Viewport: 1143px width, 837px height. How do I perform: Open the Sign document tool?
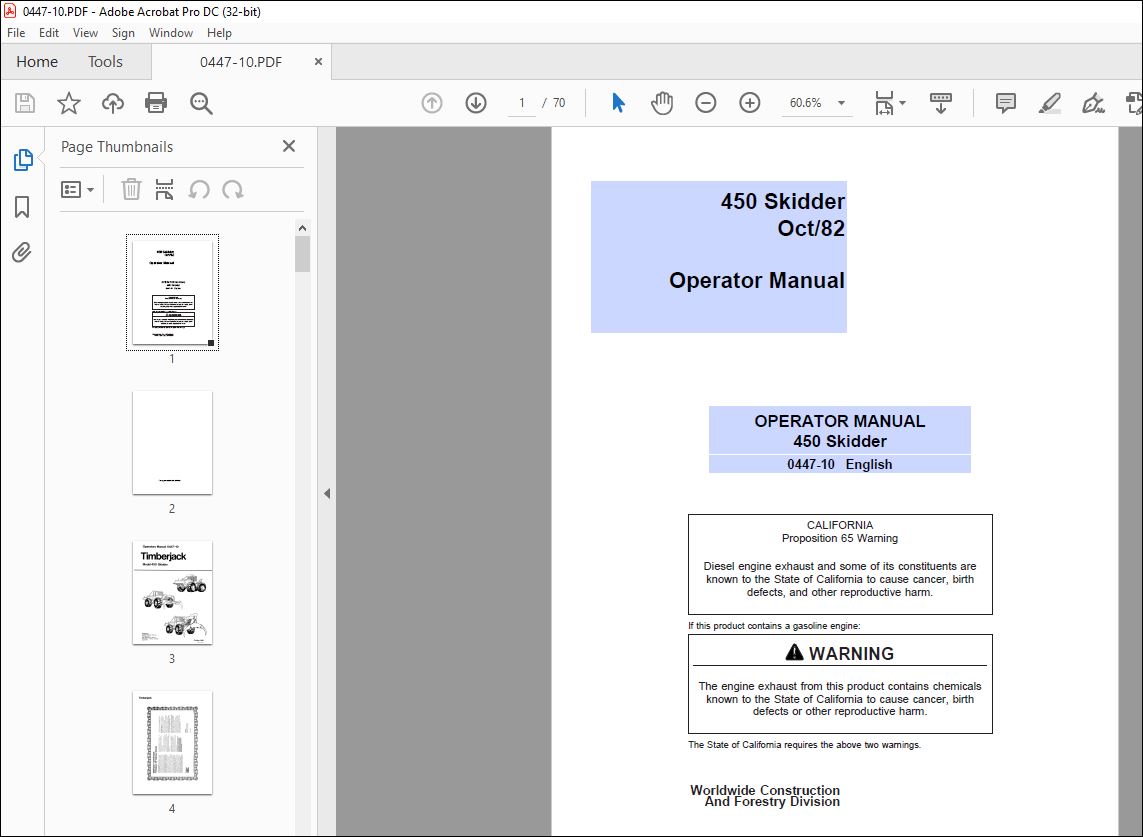(1093, 103)
